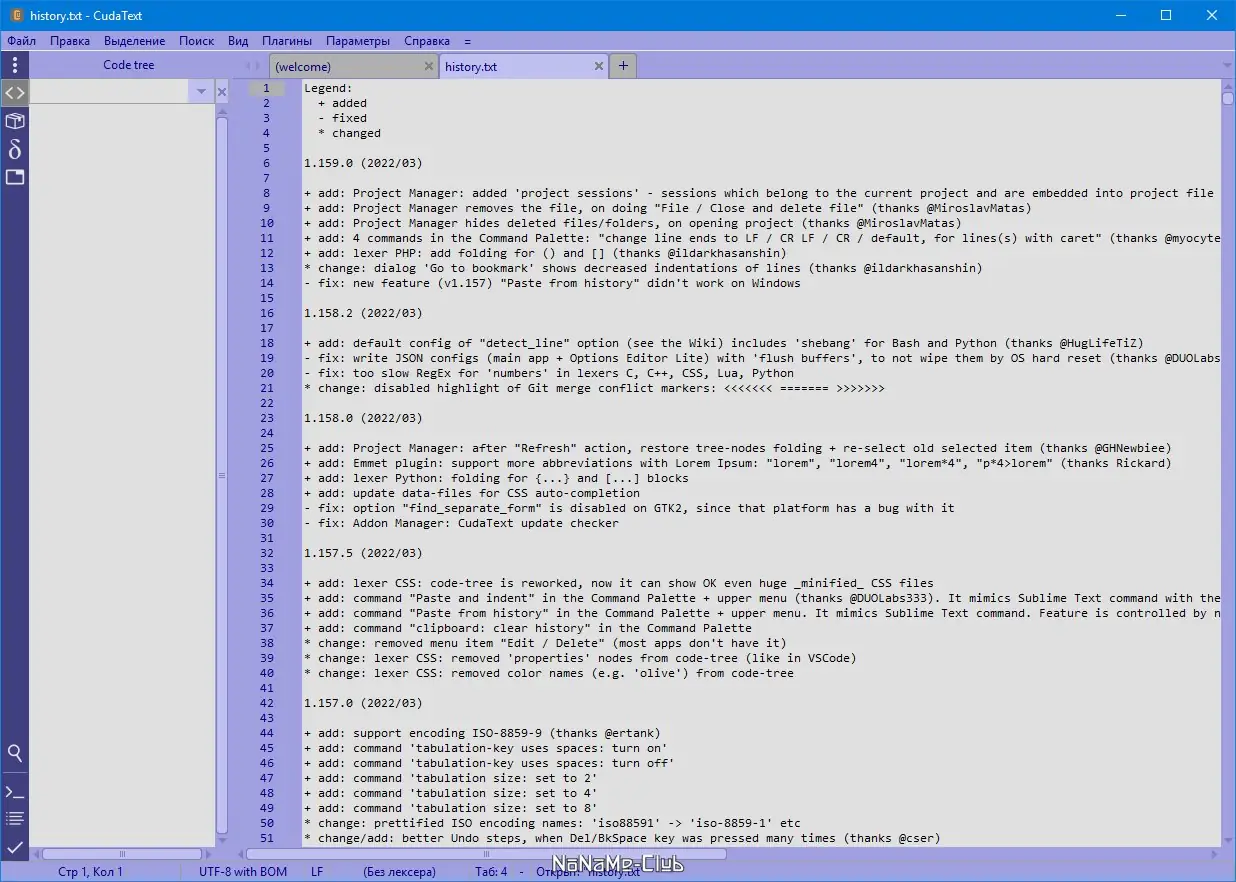Change tab size via 'Таб: 4'

[491, 872]
